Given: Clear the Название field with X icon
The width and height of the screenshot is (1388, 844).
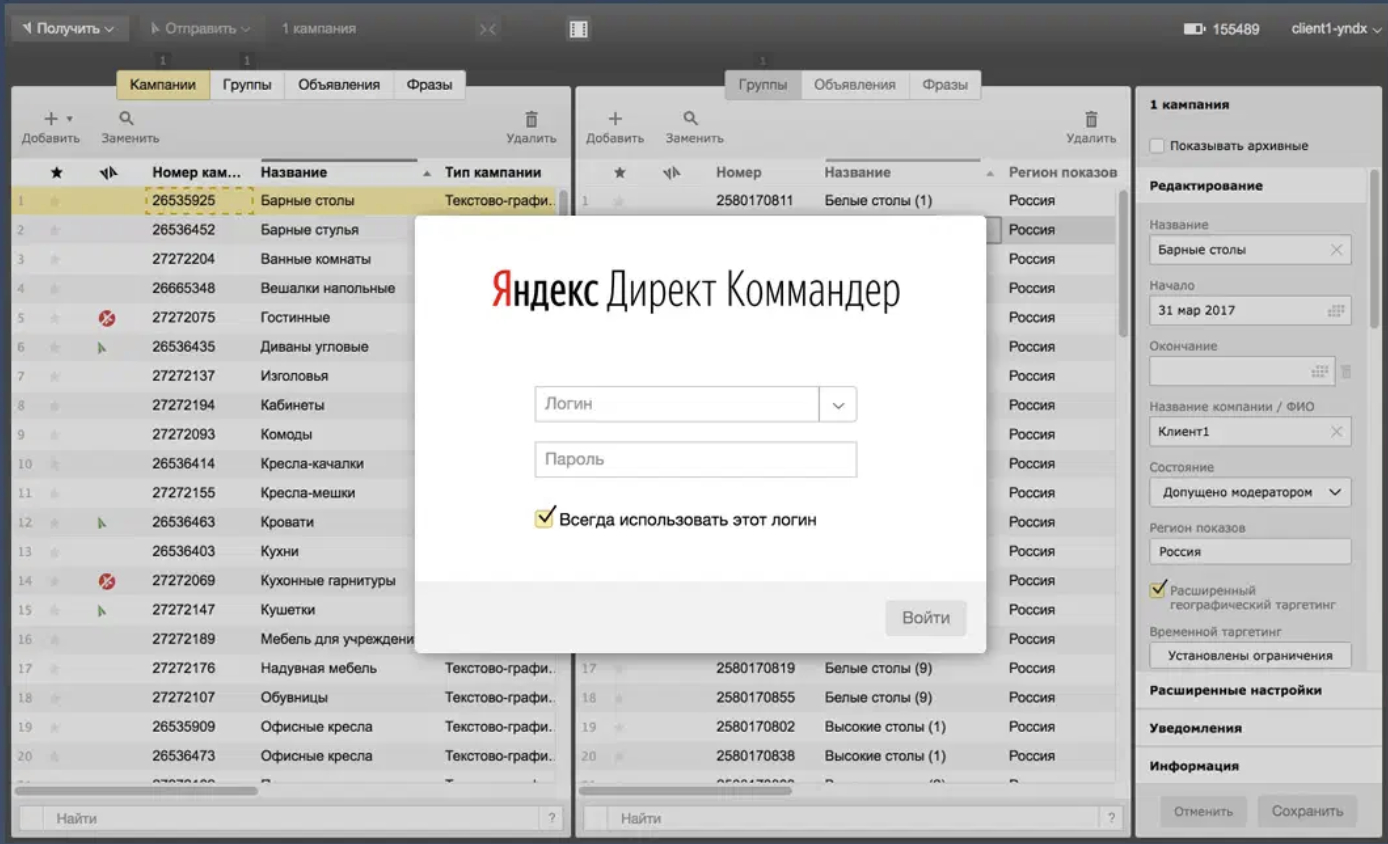Looking at the screenshot, I should (1336, 250).
